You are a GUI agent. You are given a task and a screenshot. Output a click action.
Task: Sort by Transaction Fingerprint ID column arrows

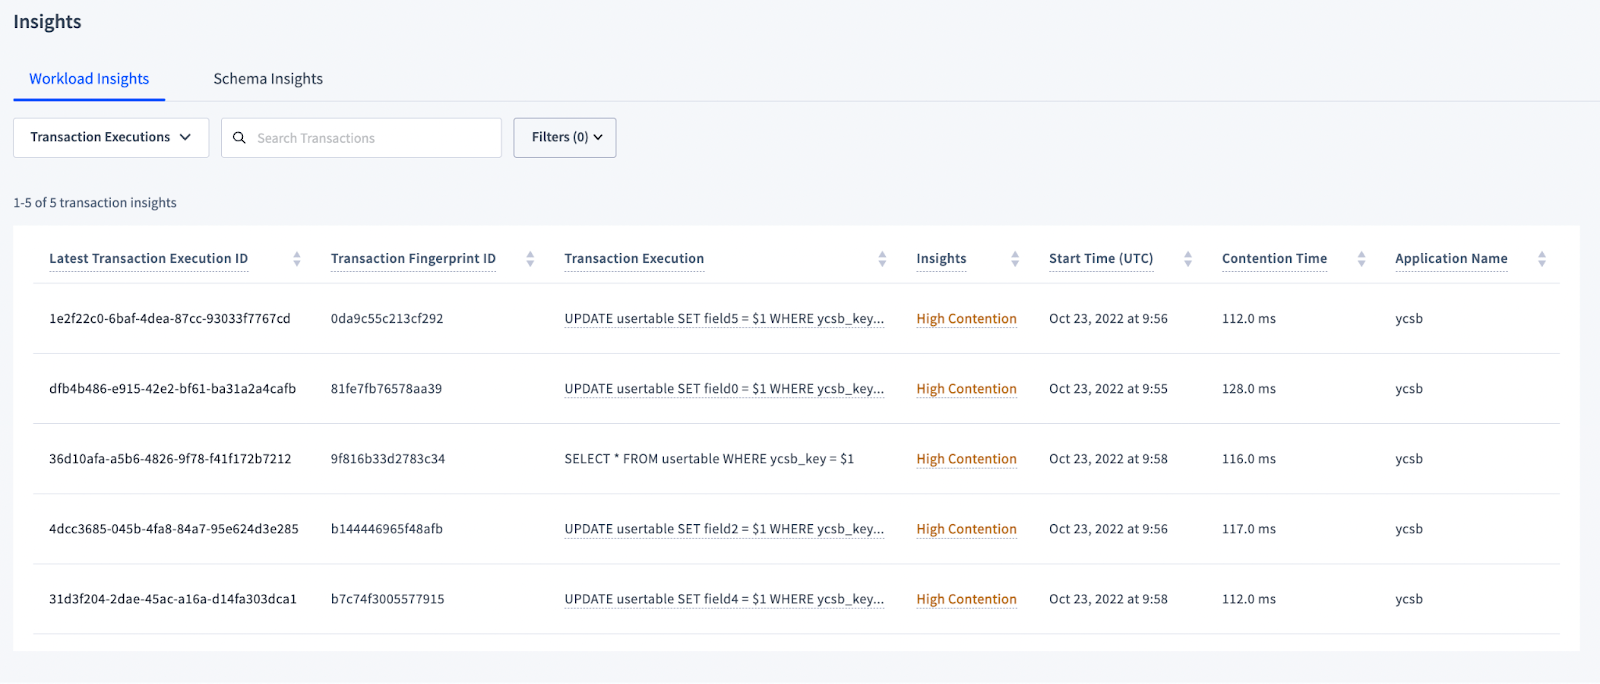coord(530,259)
